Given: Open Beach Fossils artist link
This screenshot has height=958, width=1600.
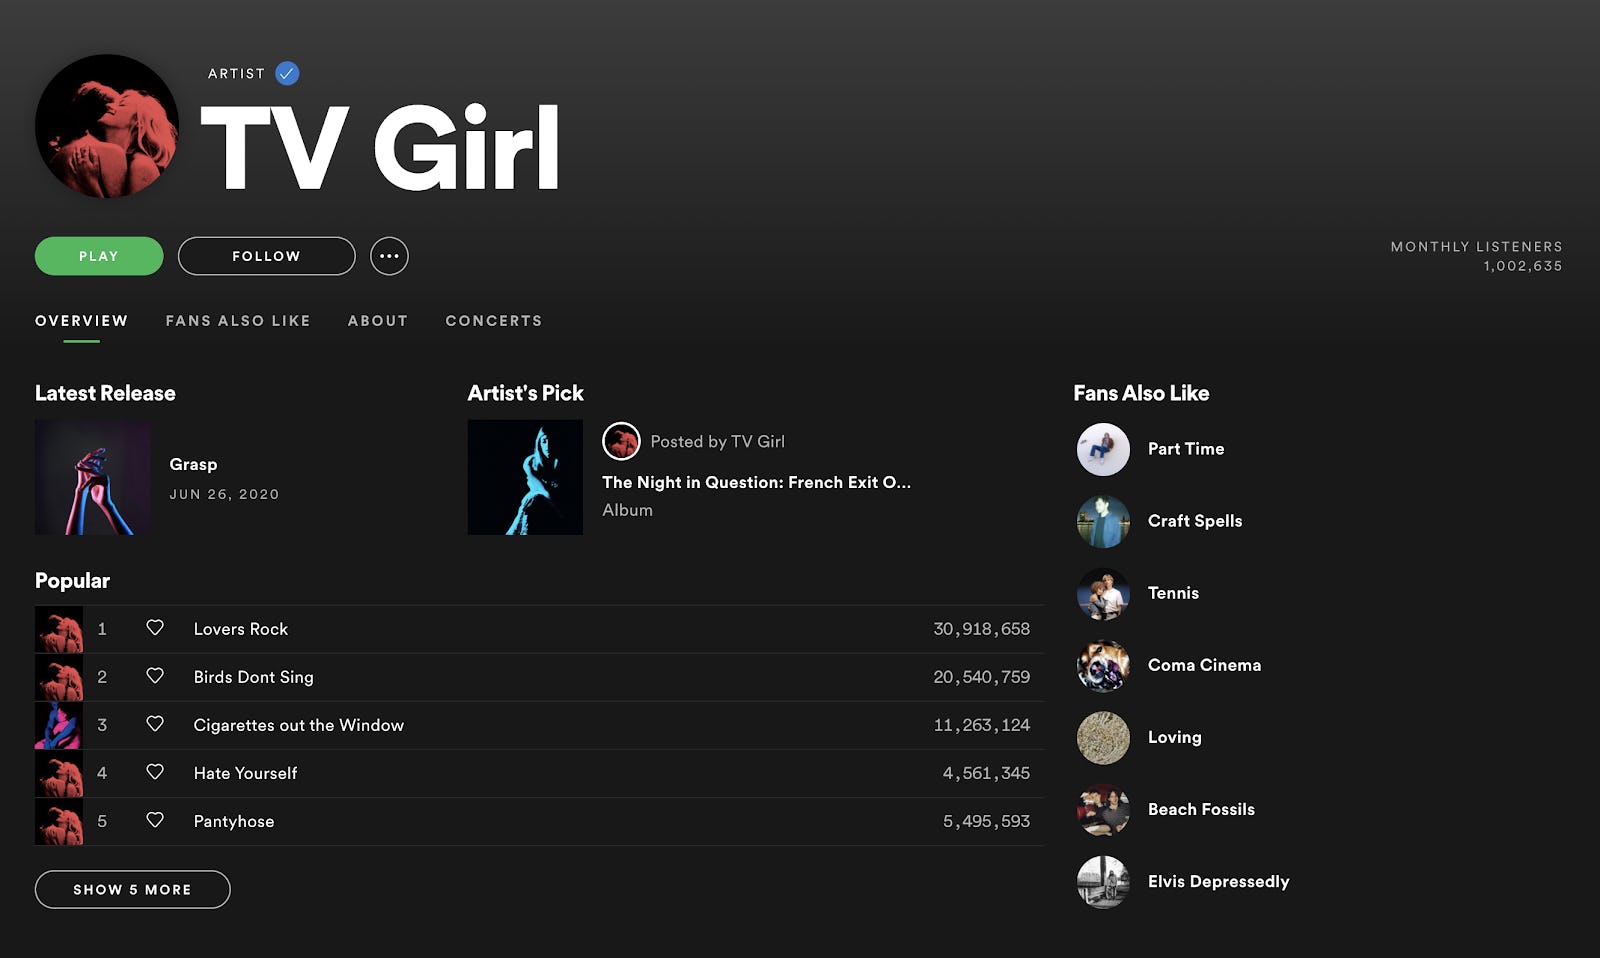Looking at the screenshot, I should [1201, 809].
